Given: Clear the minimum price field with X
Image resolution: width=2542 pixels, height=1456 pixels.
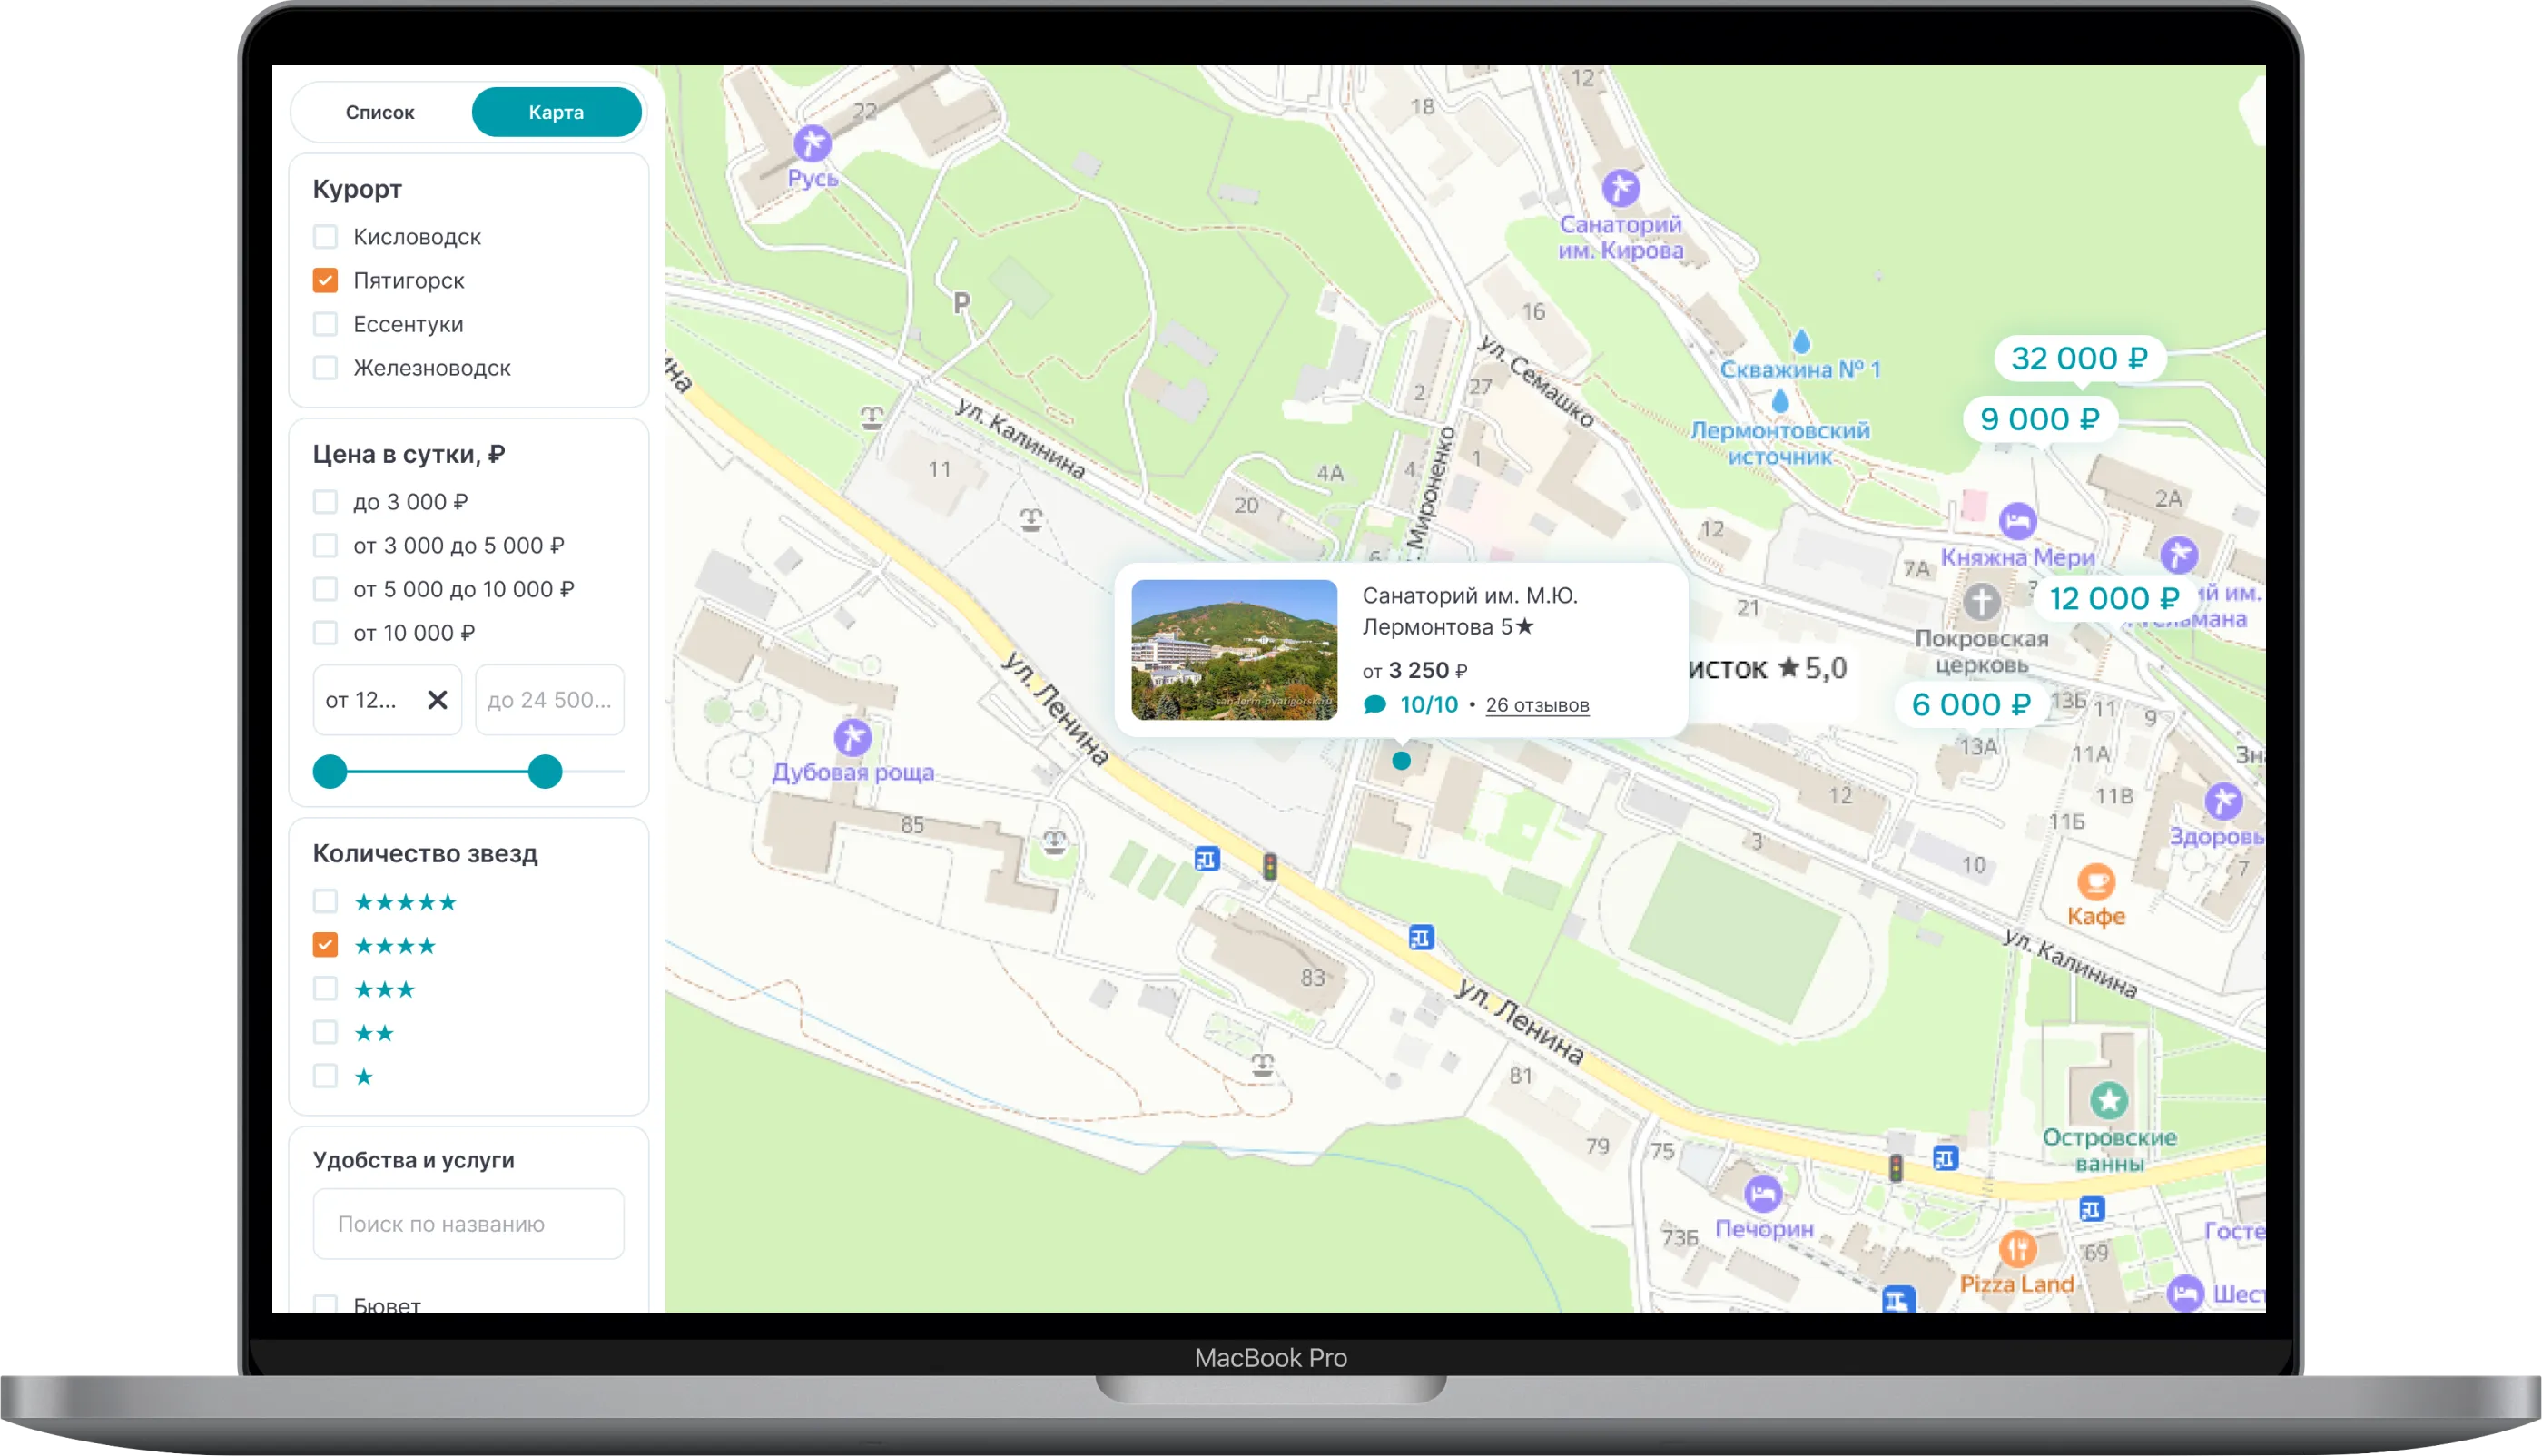Looking at the screenshot, I should click(437, 700).
